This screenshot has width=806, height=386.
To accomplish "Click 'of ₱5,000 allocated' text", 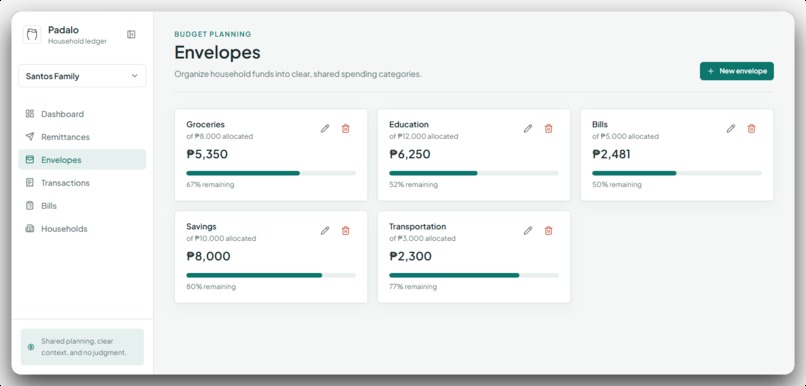I will (x=625, y=137).
